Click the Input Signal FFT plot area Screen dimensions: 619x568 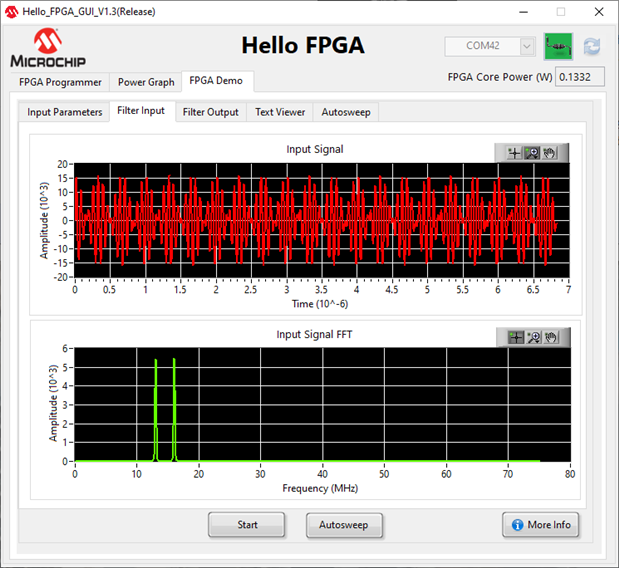(x=323, y=405)
